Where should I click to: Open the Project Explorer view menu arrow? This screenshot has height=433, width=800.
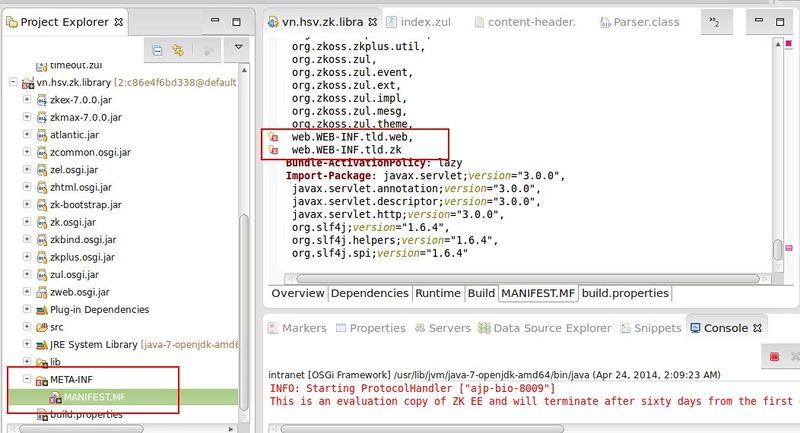pyautogui.click(x=238, y=48)
